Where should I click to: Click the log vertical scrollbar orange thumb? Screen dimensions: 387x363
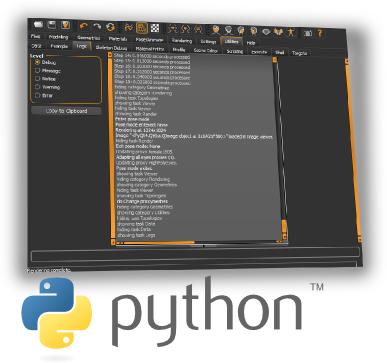(284, 226)
